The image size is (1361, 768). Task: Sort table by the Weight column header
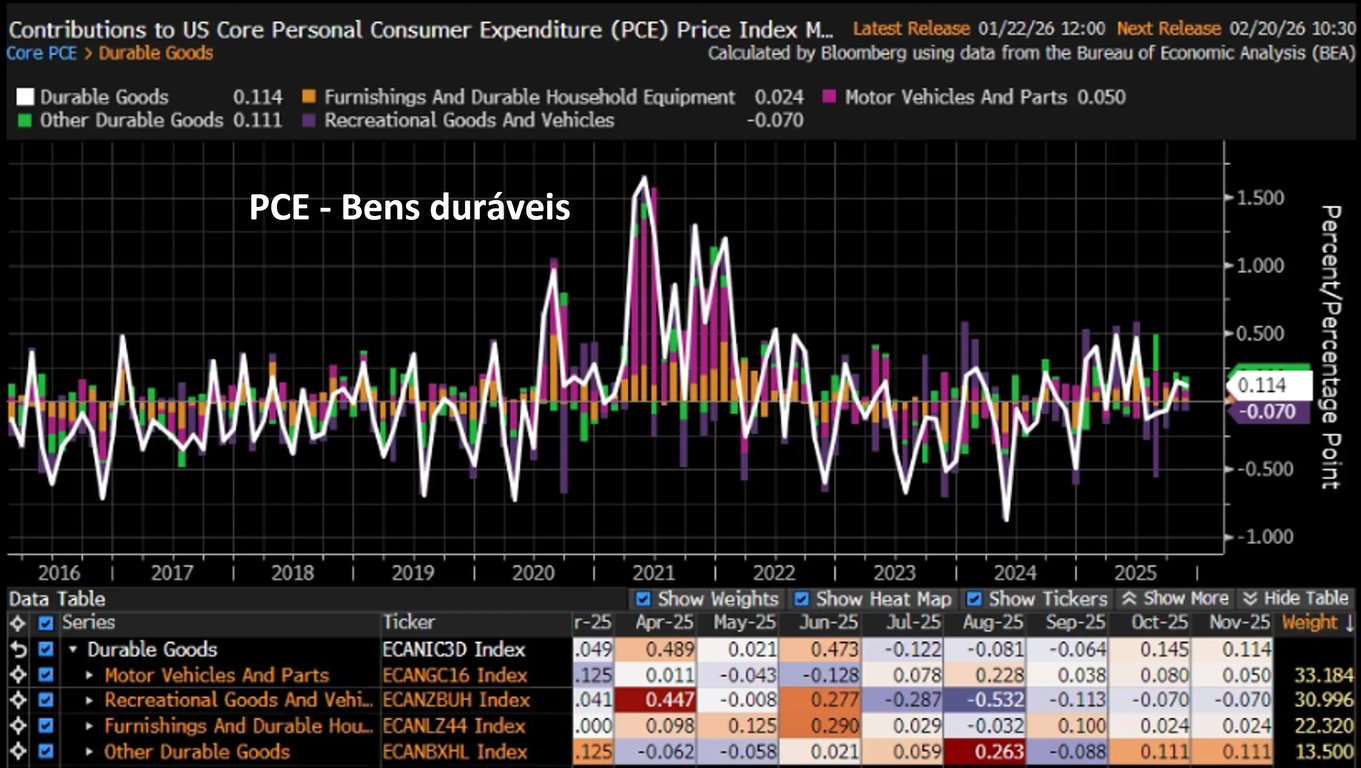(1315, 622)
